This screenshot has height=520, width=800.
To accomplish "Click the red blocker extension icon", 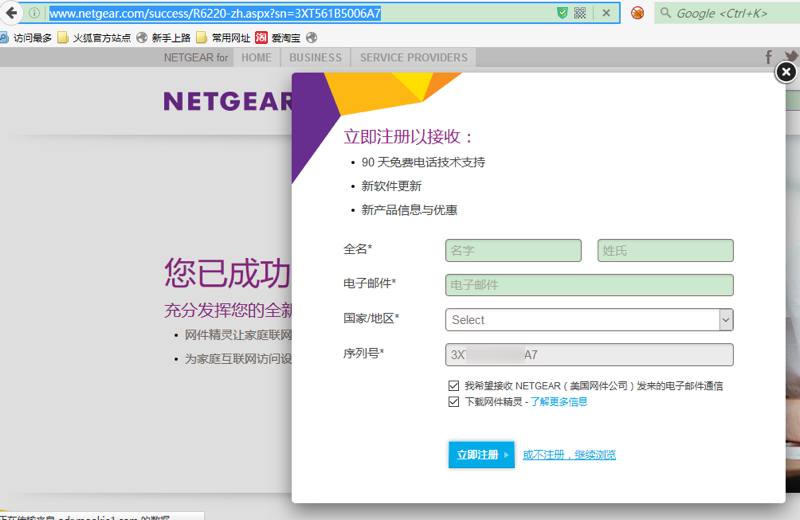I will (x=637, y=13).
